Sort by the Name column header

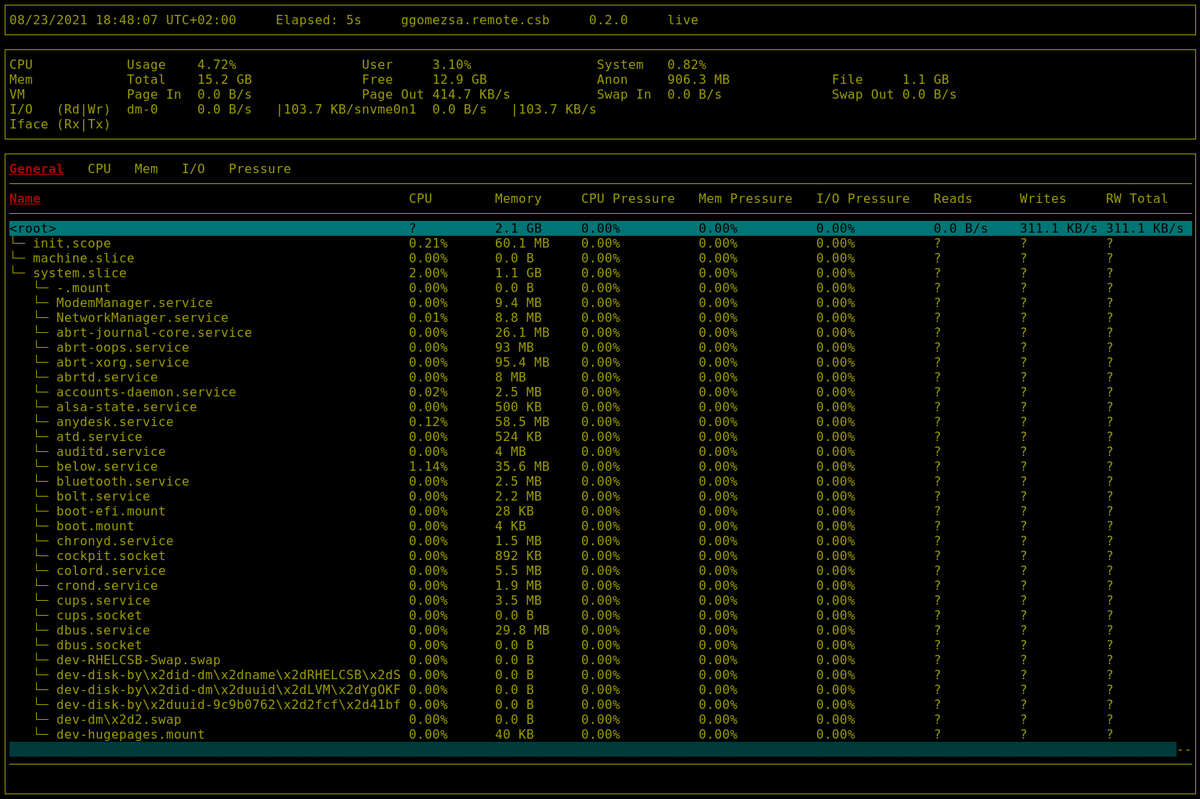[x=25, y=199]
